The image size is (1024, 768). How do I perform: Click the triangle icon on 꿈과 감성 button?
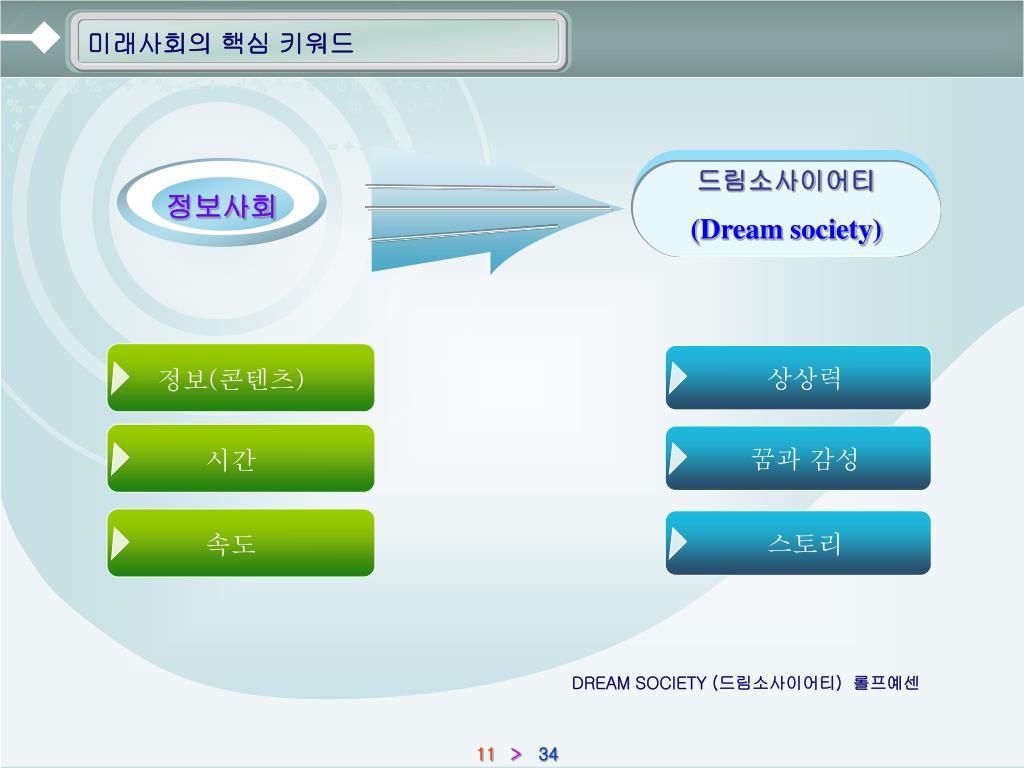point(678,458)
